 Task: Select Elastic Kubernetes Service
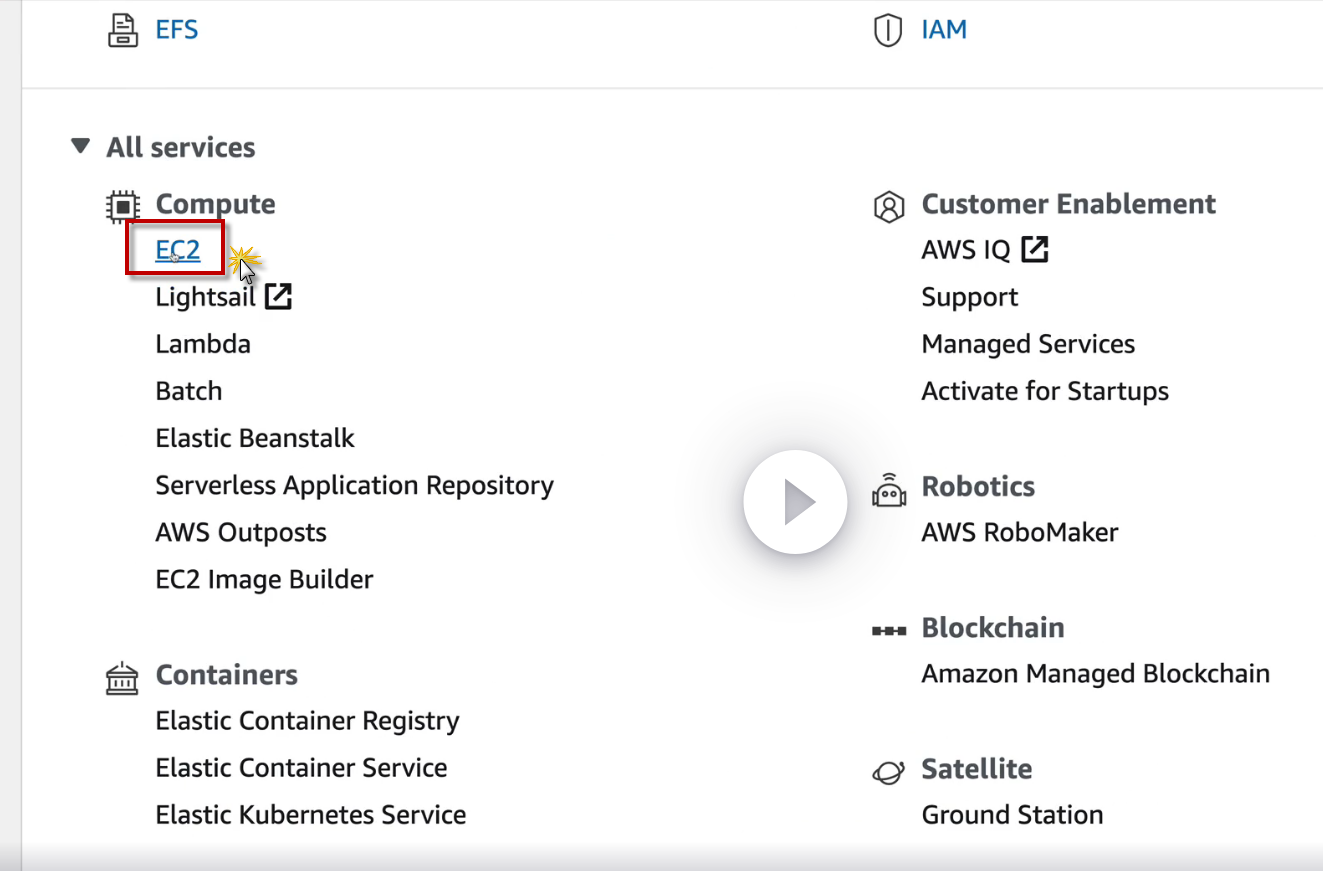(x=310, y=815)
